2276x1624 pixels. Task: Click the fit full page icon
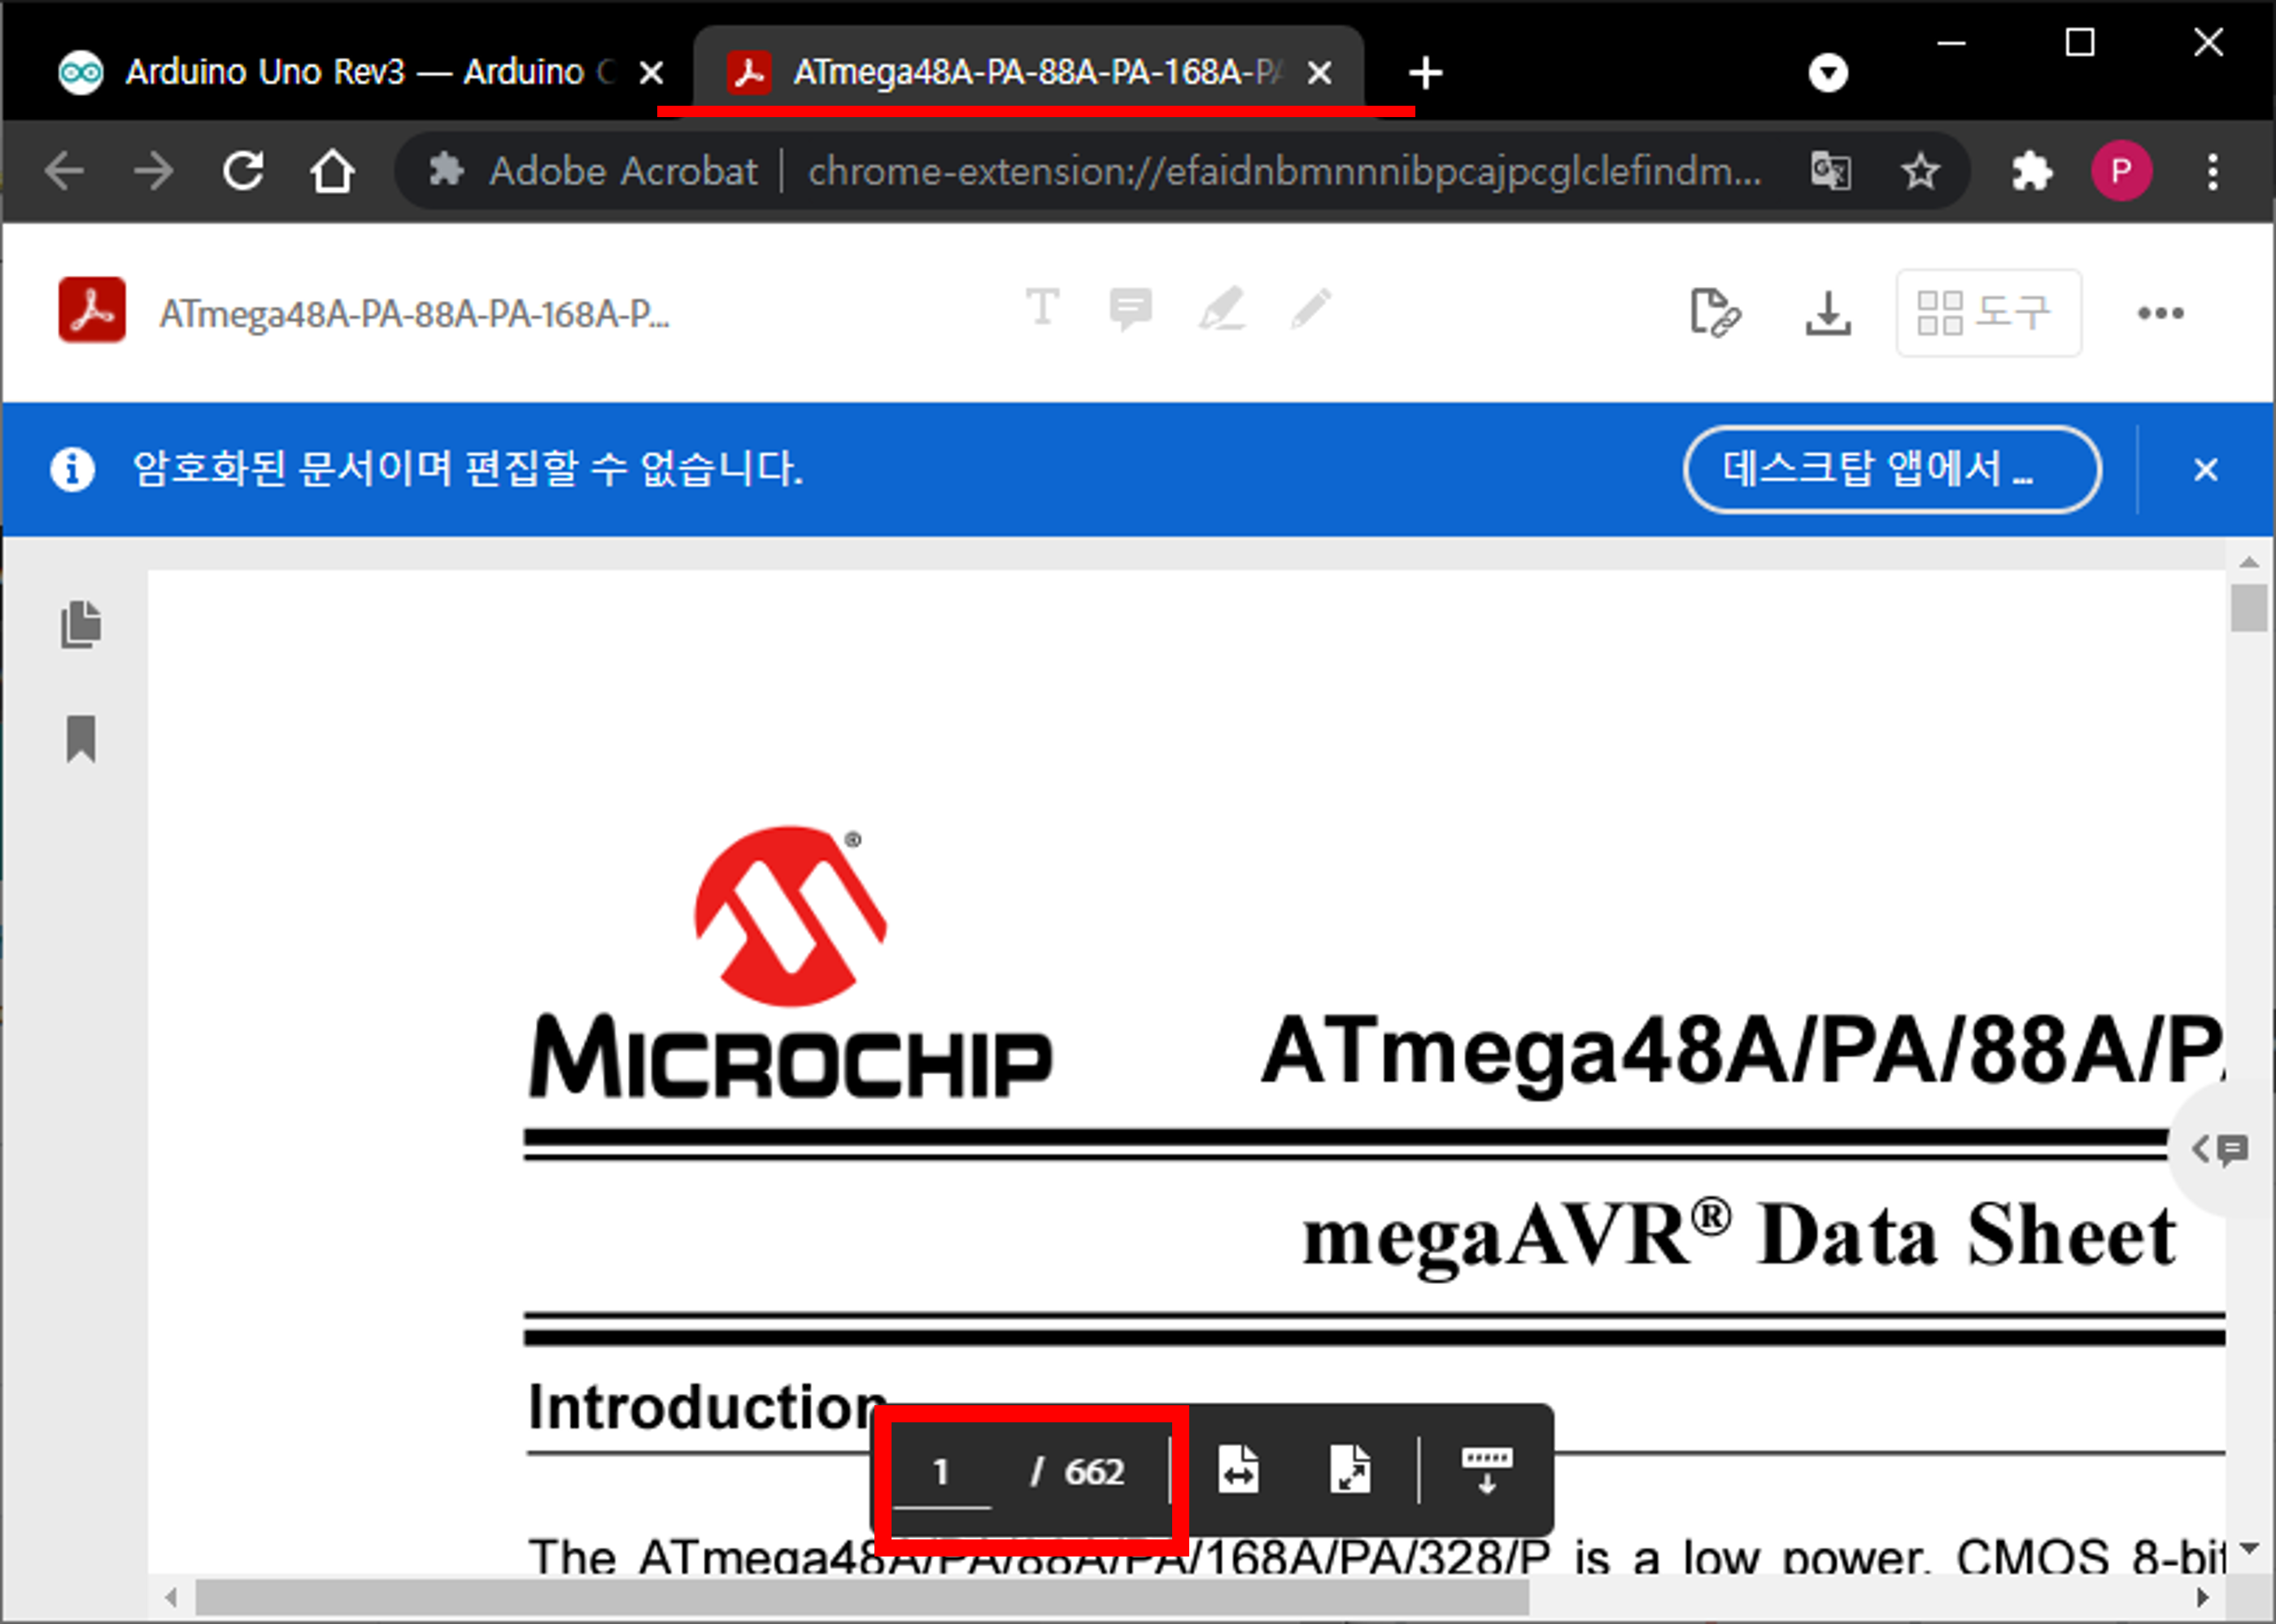tap(1350, 1470)
